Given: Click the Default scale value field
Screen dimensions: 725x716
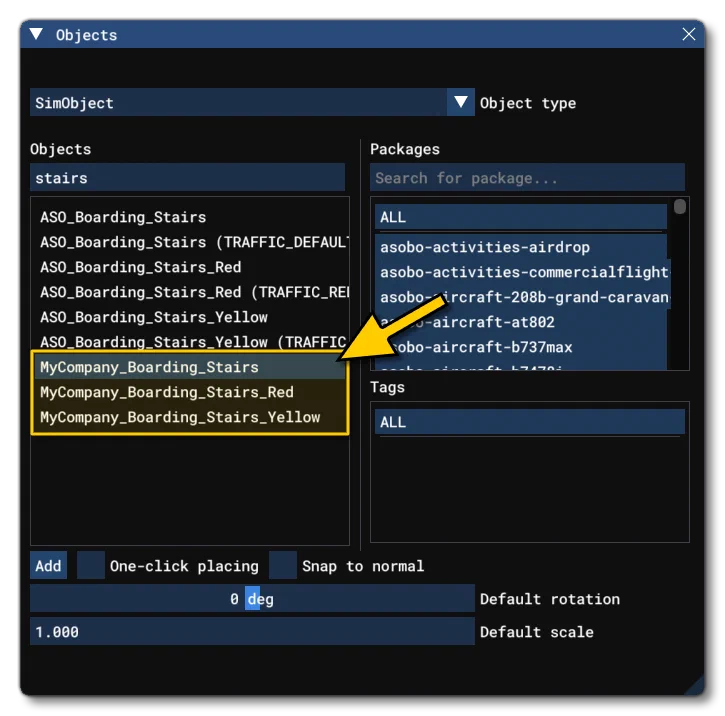Looking at the screenshot, I should (252, 631).
